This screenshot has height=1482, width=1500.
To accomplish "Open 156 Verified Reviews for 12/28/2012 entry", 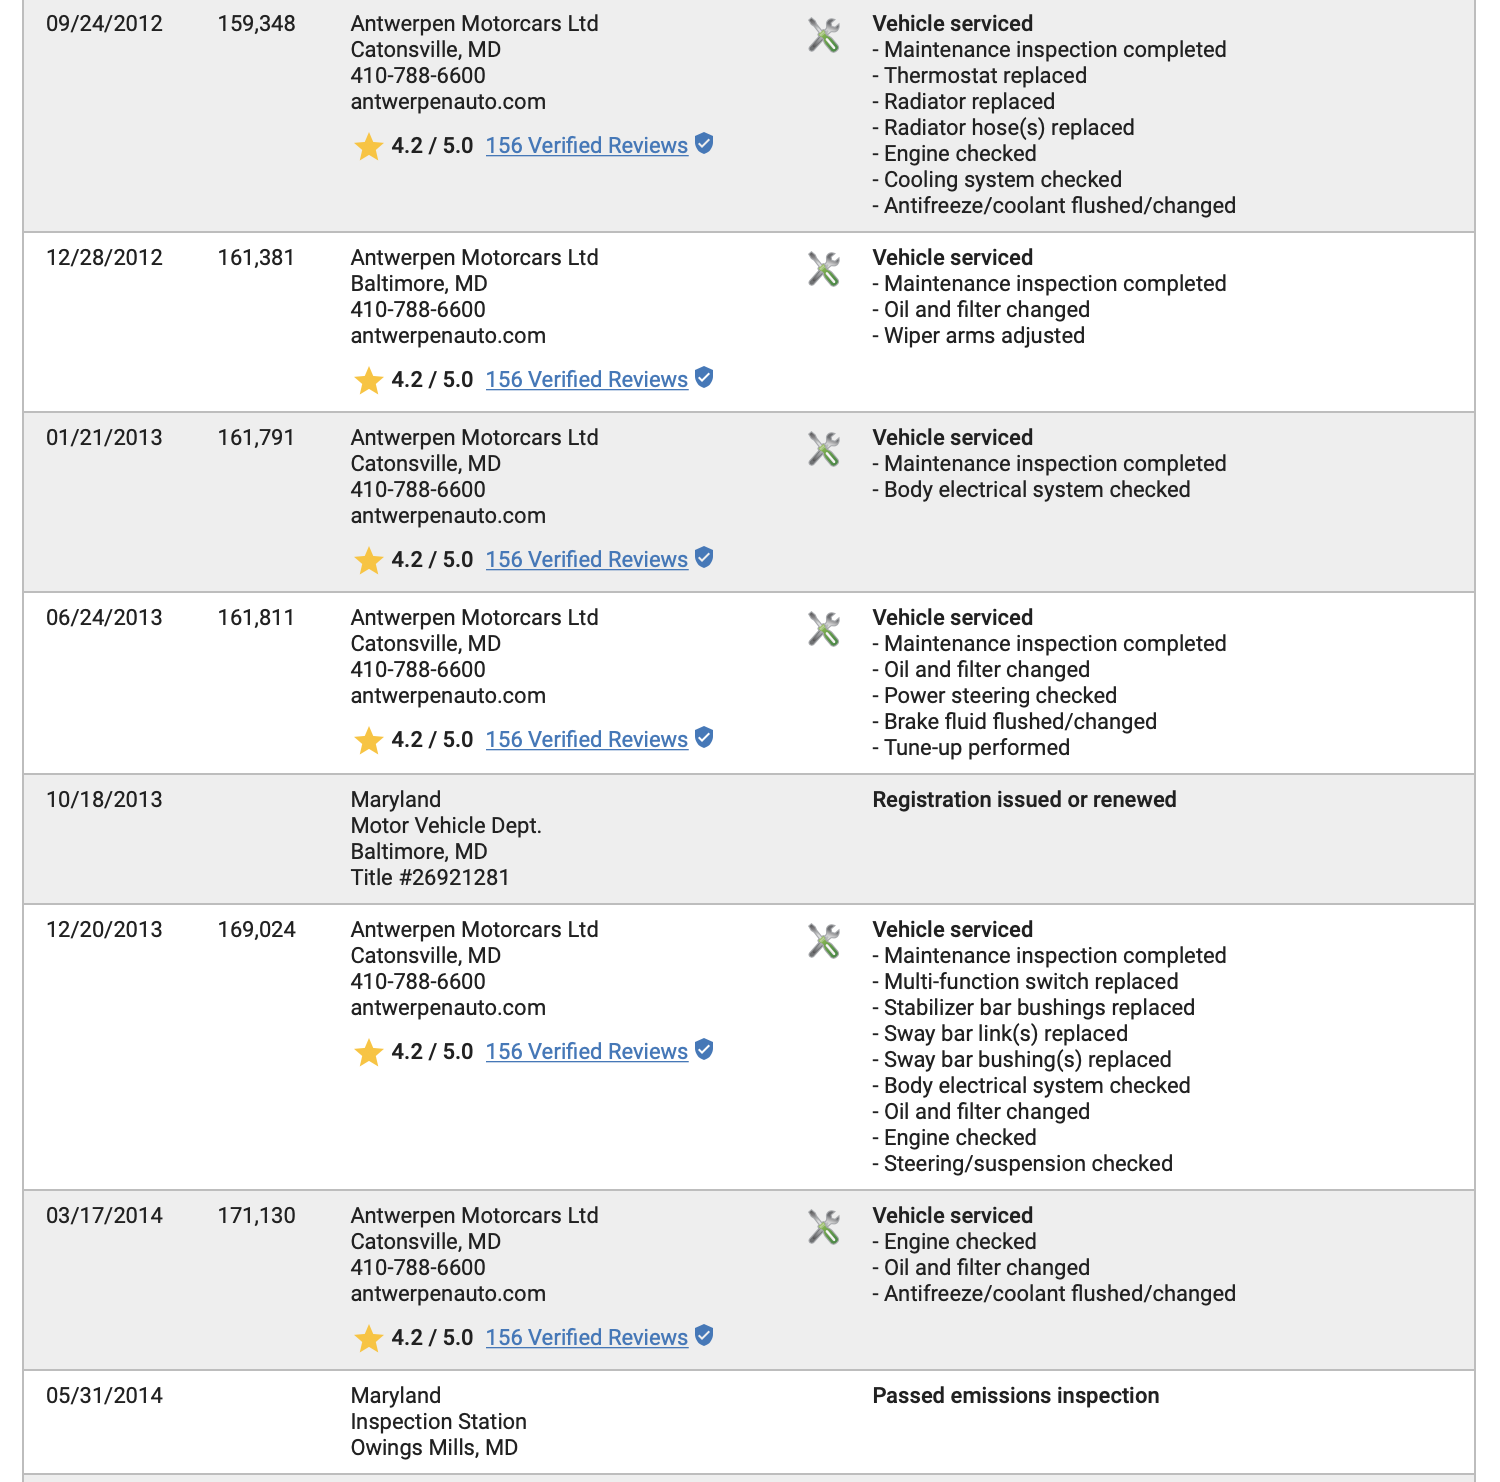I will pos(587,380).
